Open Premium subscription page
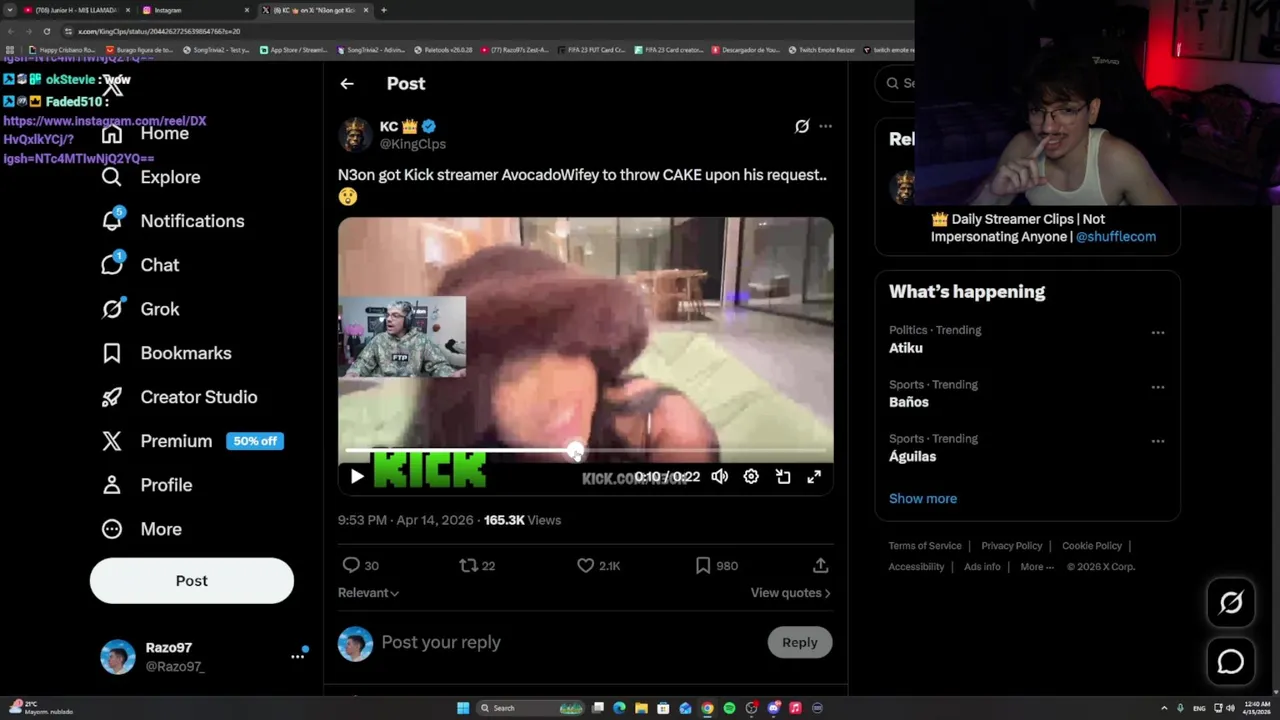Screen dimensions: 1280x720 pyautogui.click(x=192, y=441)
